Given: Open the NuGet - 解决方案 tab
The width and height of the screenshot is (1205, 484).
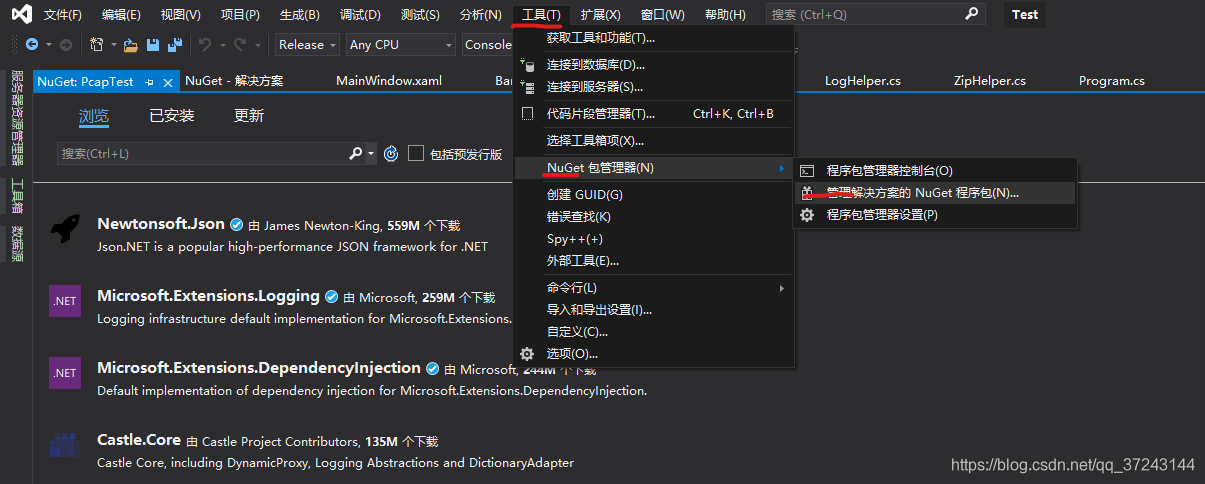Looking at the screenshot, I should click(234, 81).
